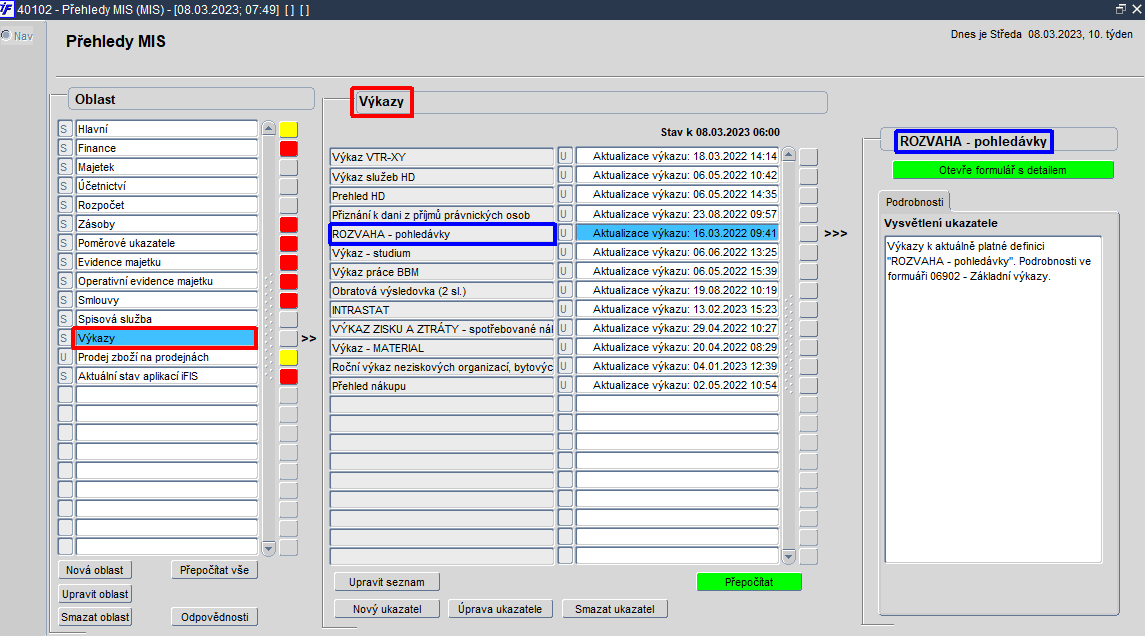Select the Obratová výsledovka (2 sl.) row field
Screen dimensions: 1145x636
click(x=442, y=291)
